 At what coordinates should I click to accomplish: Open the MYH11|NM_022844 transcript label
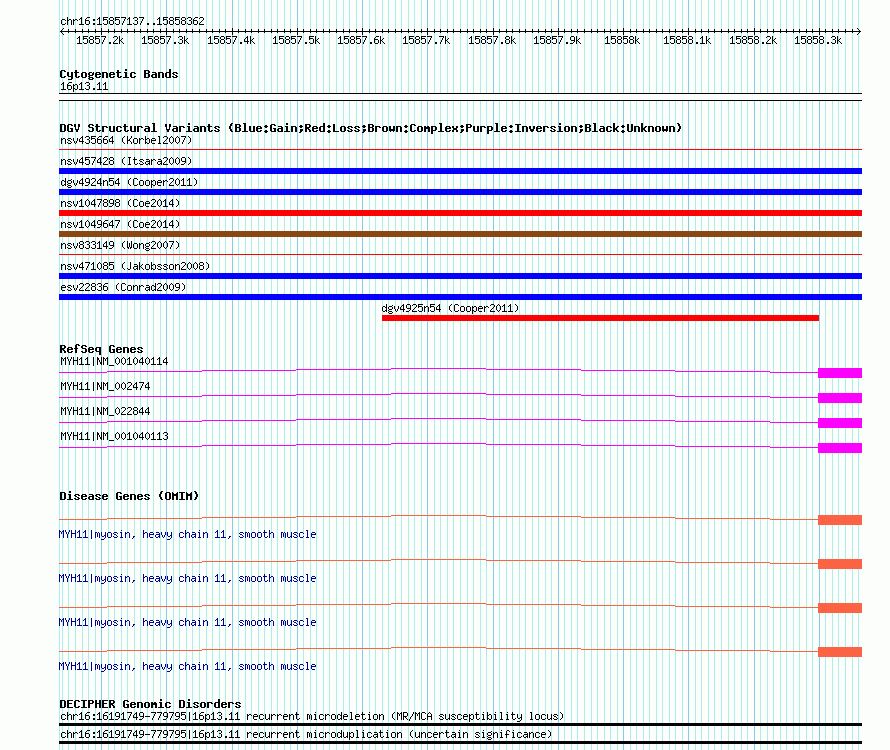tap(105, 411)
